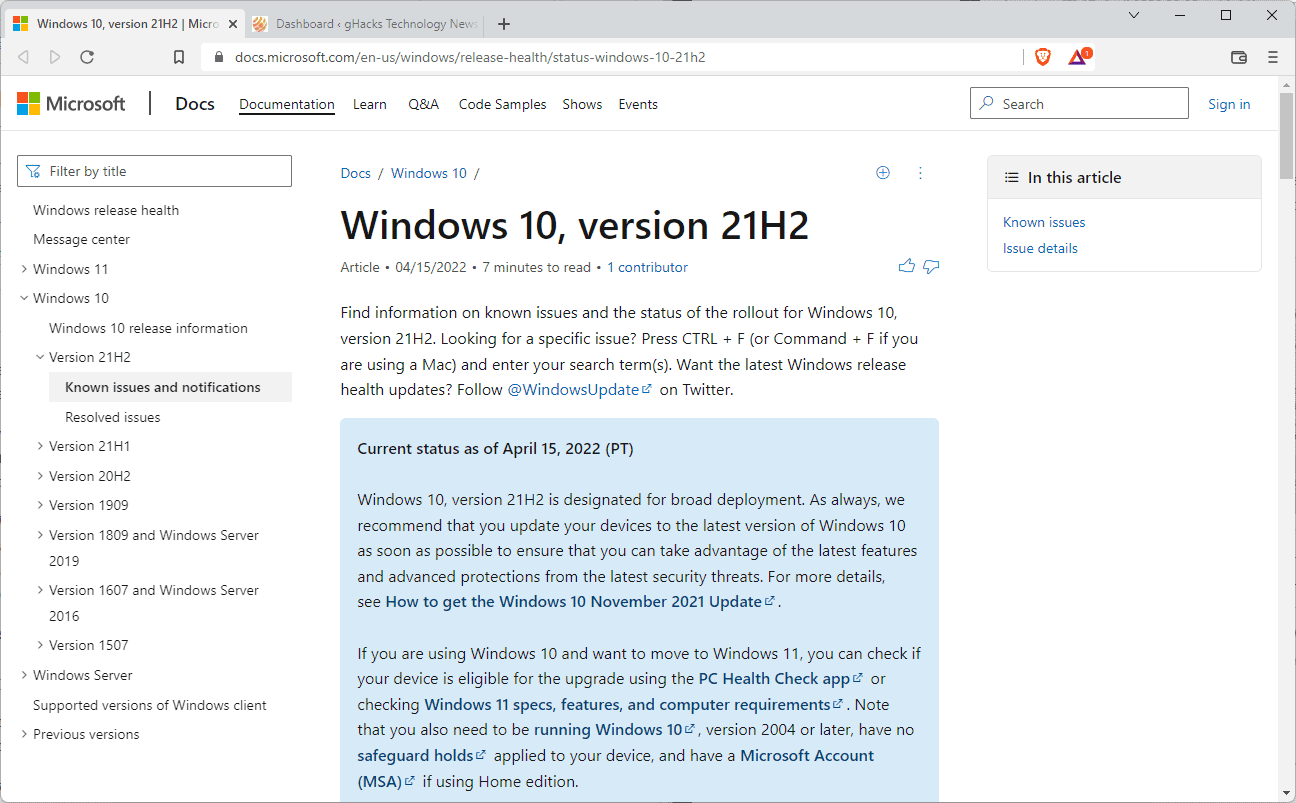Open the tab search chevron in title bar

(x=1134, y=15)
